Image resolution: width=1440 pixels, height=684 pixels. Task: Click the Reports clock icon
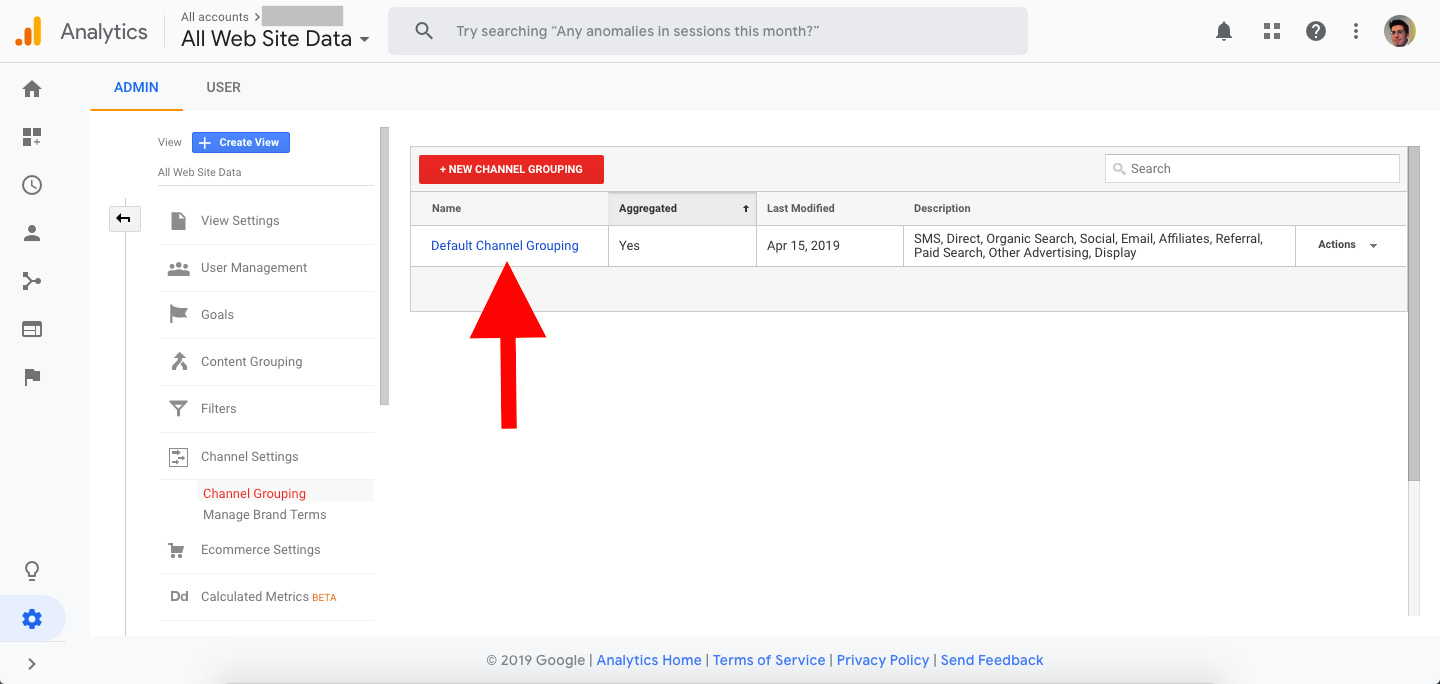[31, 185]
